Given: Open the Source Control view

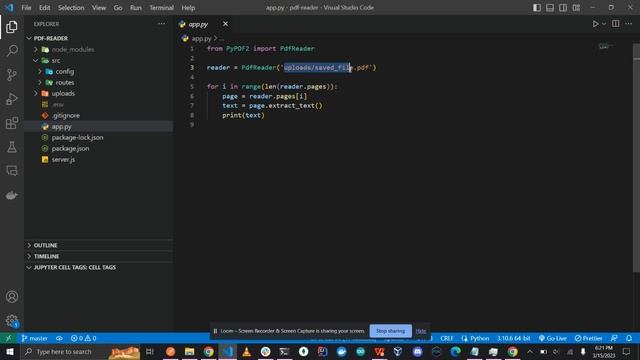Looking at the screenshot, I should (12, 75).
